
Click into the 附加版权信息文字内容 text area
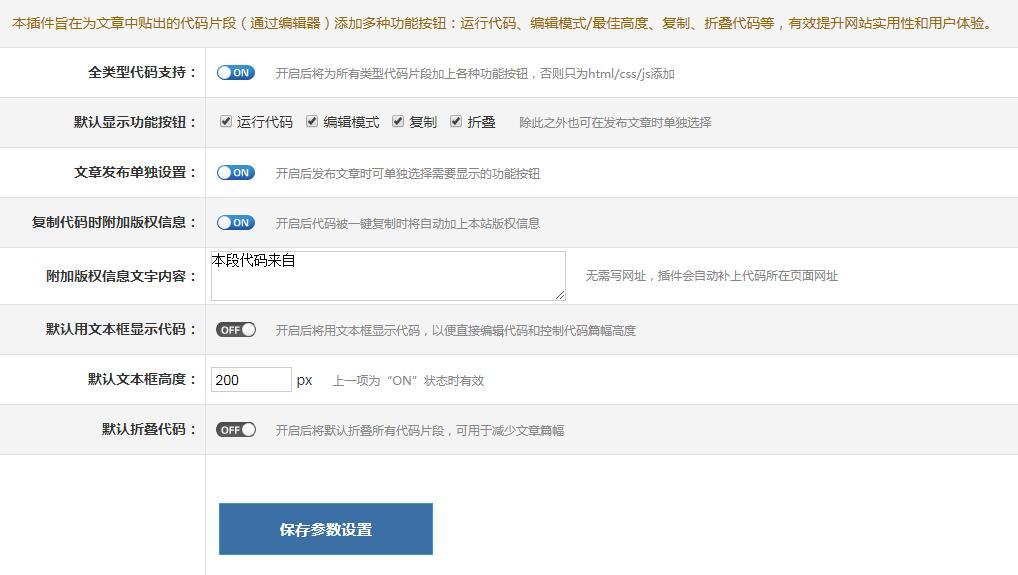[x=387, y=276]
